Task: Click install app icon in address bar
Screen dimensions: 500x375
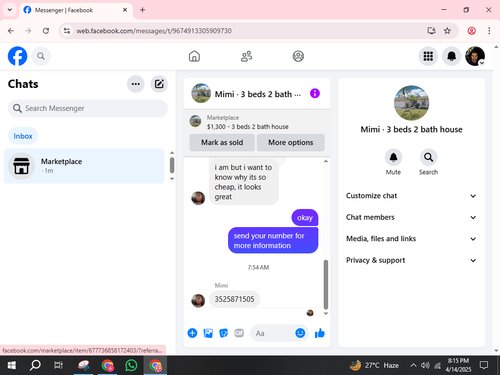Action: [431, 31]
